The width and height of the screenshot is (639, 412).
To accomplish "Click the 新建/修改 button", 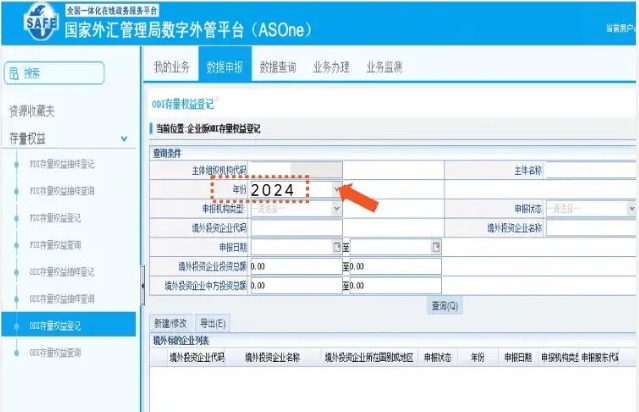I will (170, 323).
